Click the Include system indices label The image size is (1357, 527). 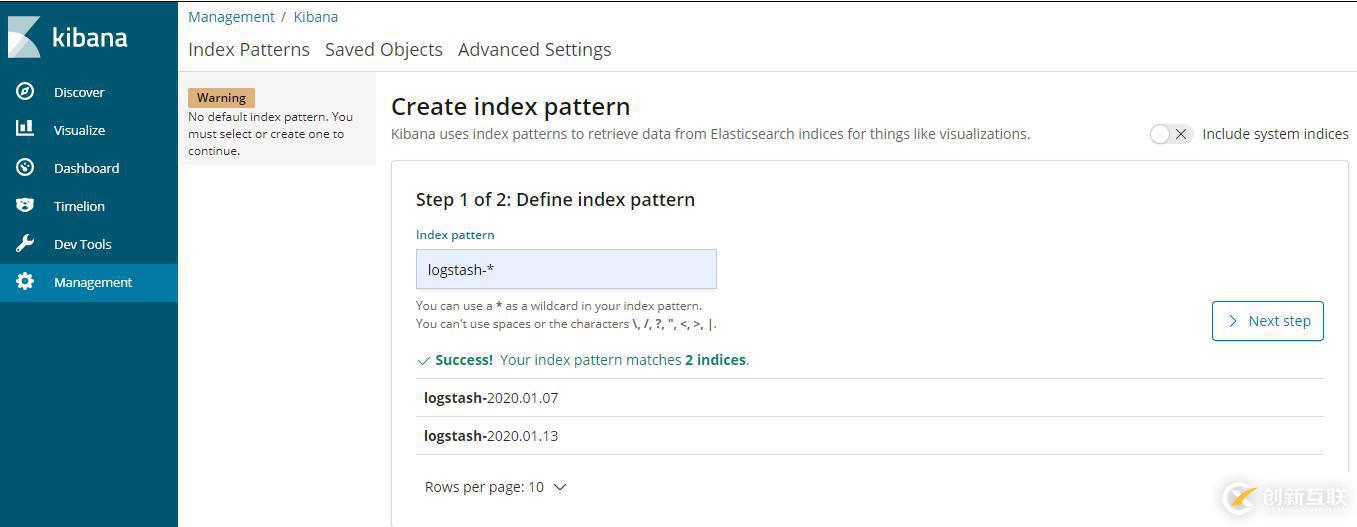click(x=1275, y=134)
